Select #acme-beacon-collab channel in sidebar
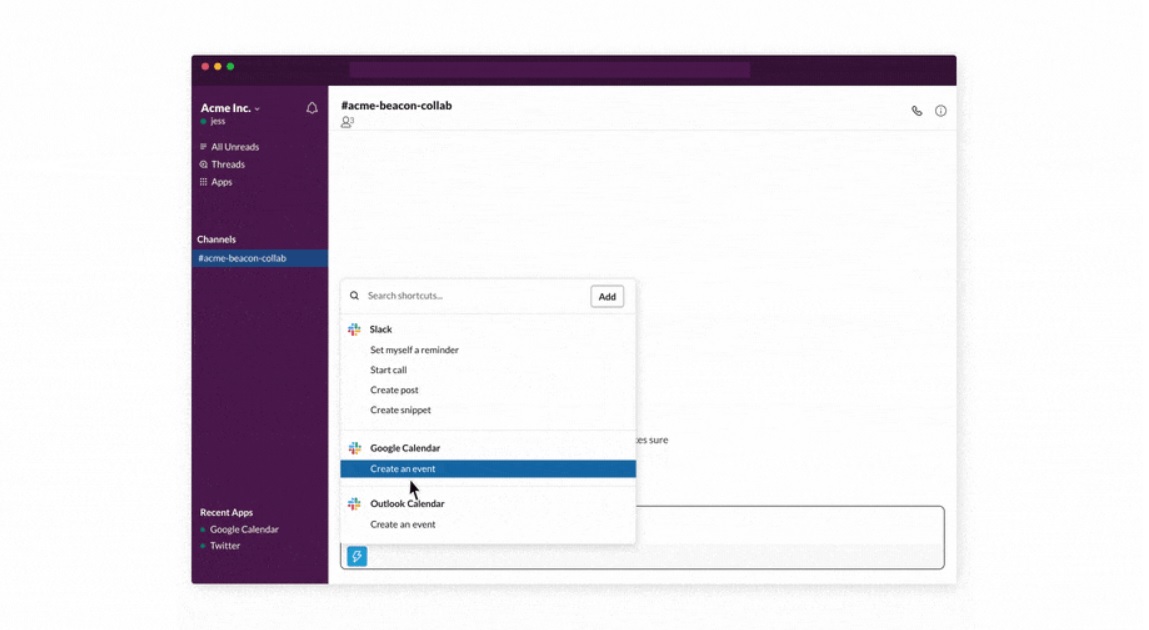This screenshot has width=1149, height=630. click(260, 259)
